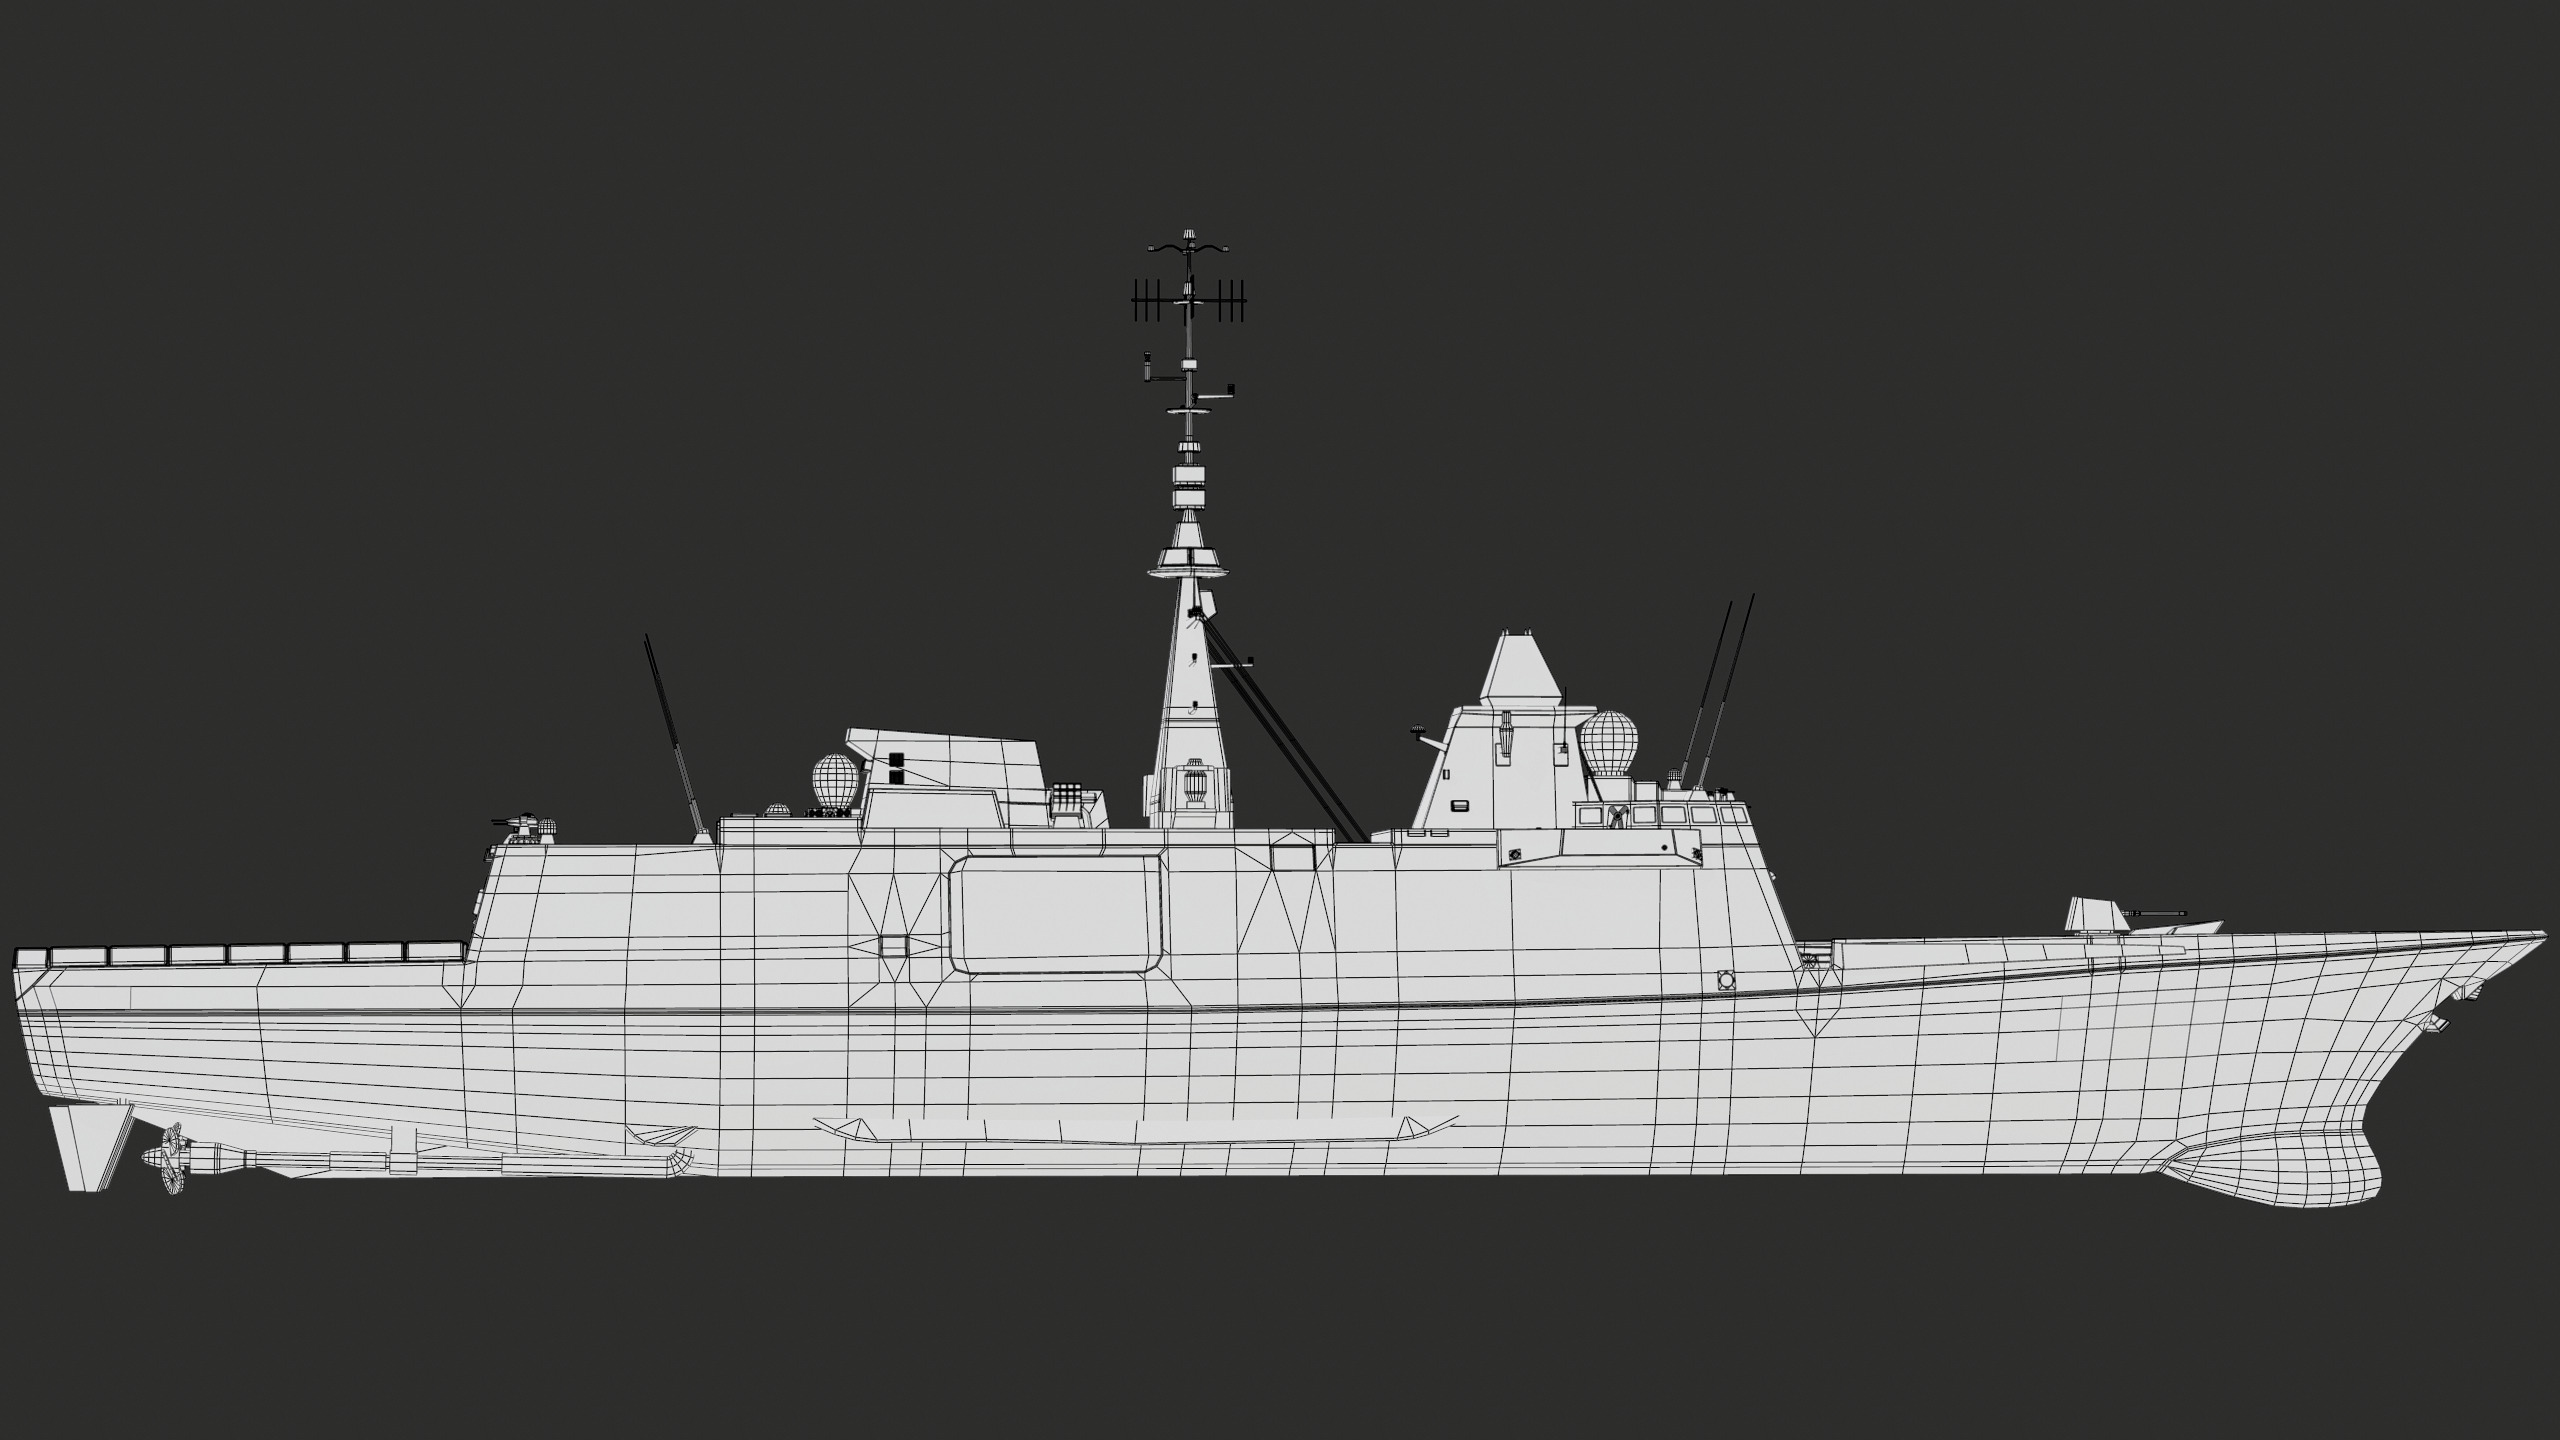Click the single whip antenna on aft deck
Screen dimensions: 2560x1440
click(676, 738)
